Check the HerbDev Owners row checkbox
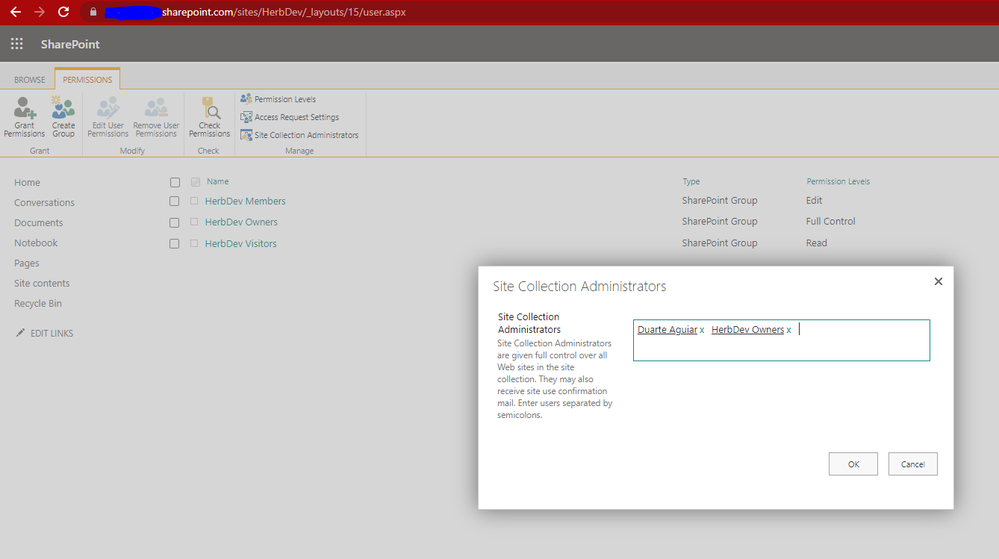The image size is (999, 559). click(174, 222)
